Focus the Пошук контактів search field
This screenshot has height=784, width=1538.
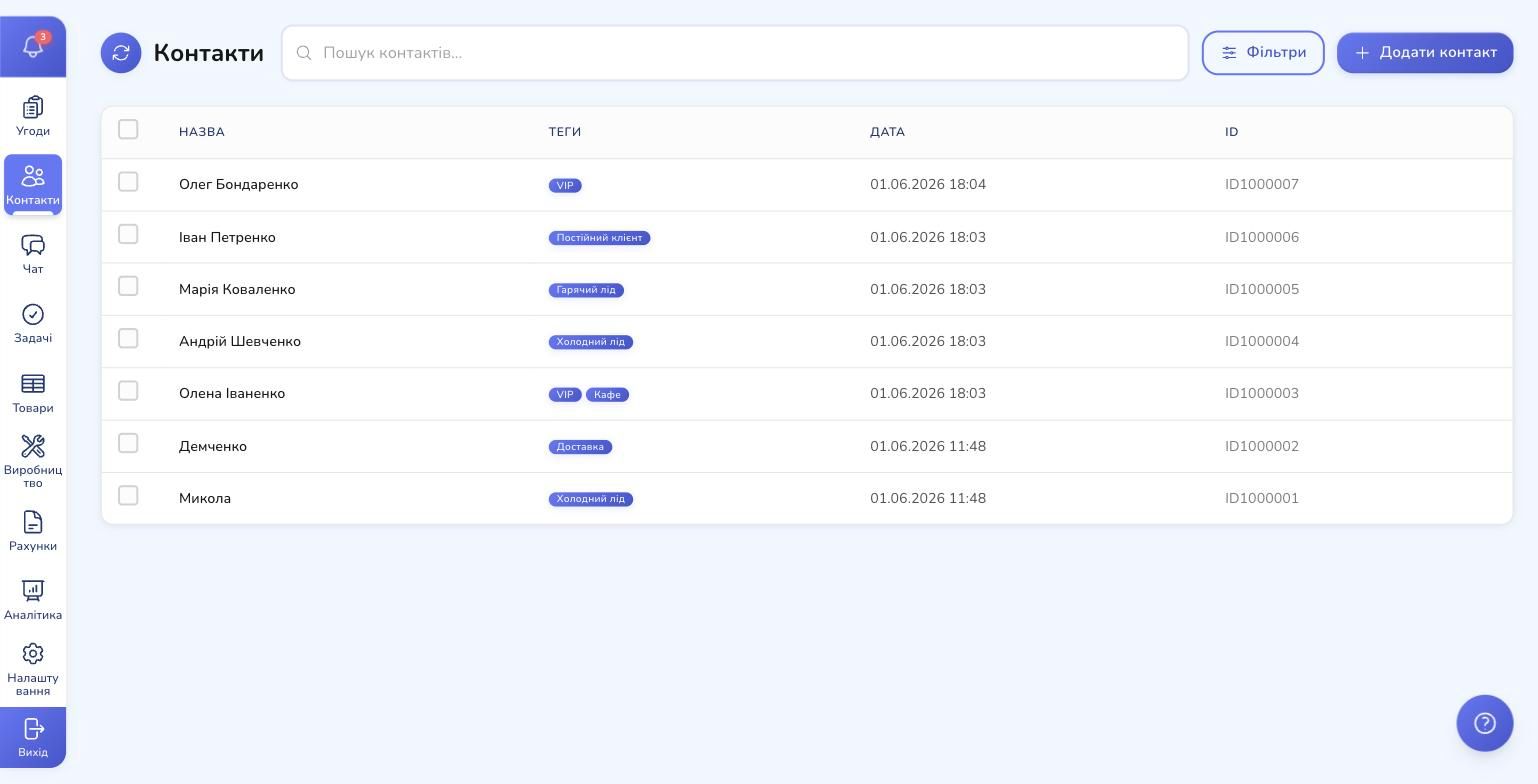[735, 53]
